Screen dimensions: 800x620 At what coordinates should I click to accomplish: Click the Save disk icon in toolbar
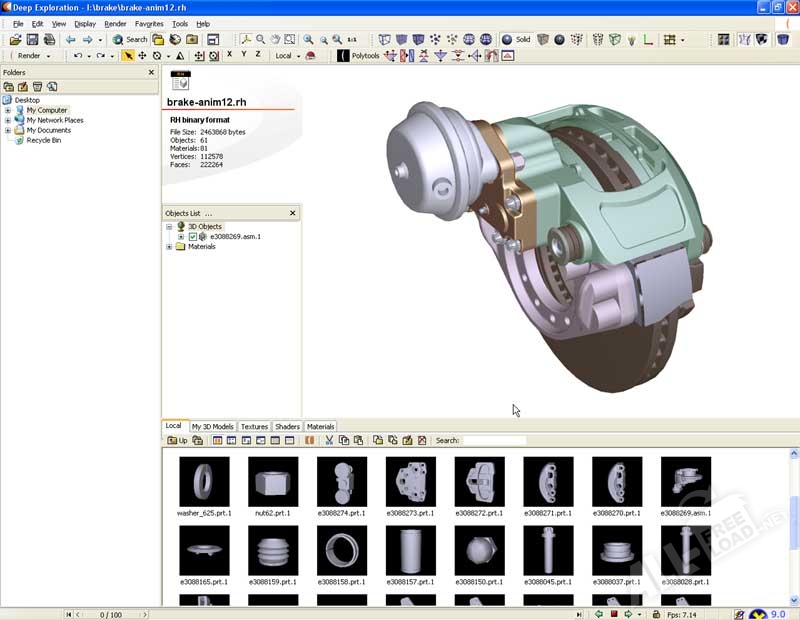point(33,40)
